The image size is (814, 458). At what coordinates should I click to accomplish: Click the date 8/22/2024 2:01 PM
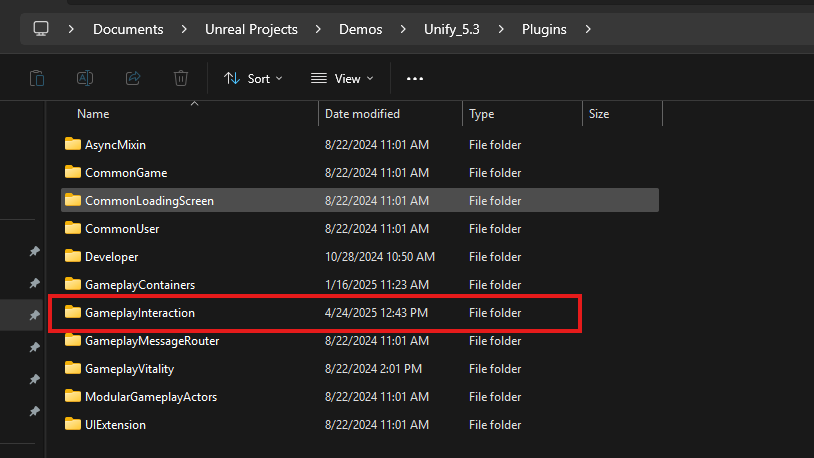(x=373, y=369)
